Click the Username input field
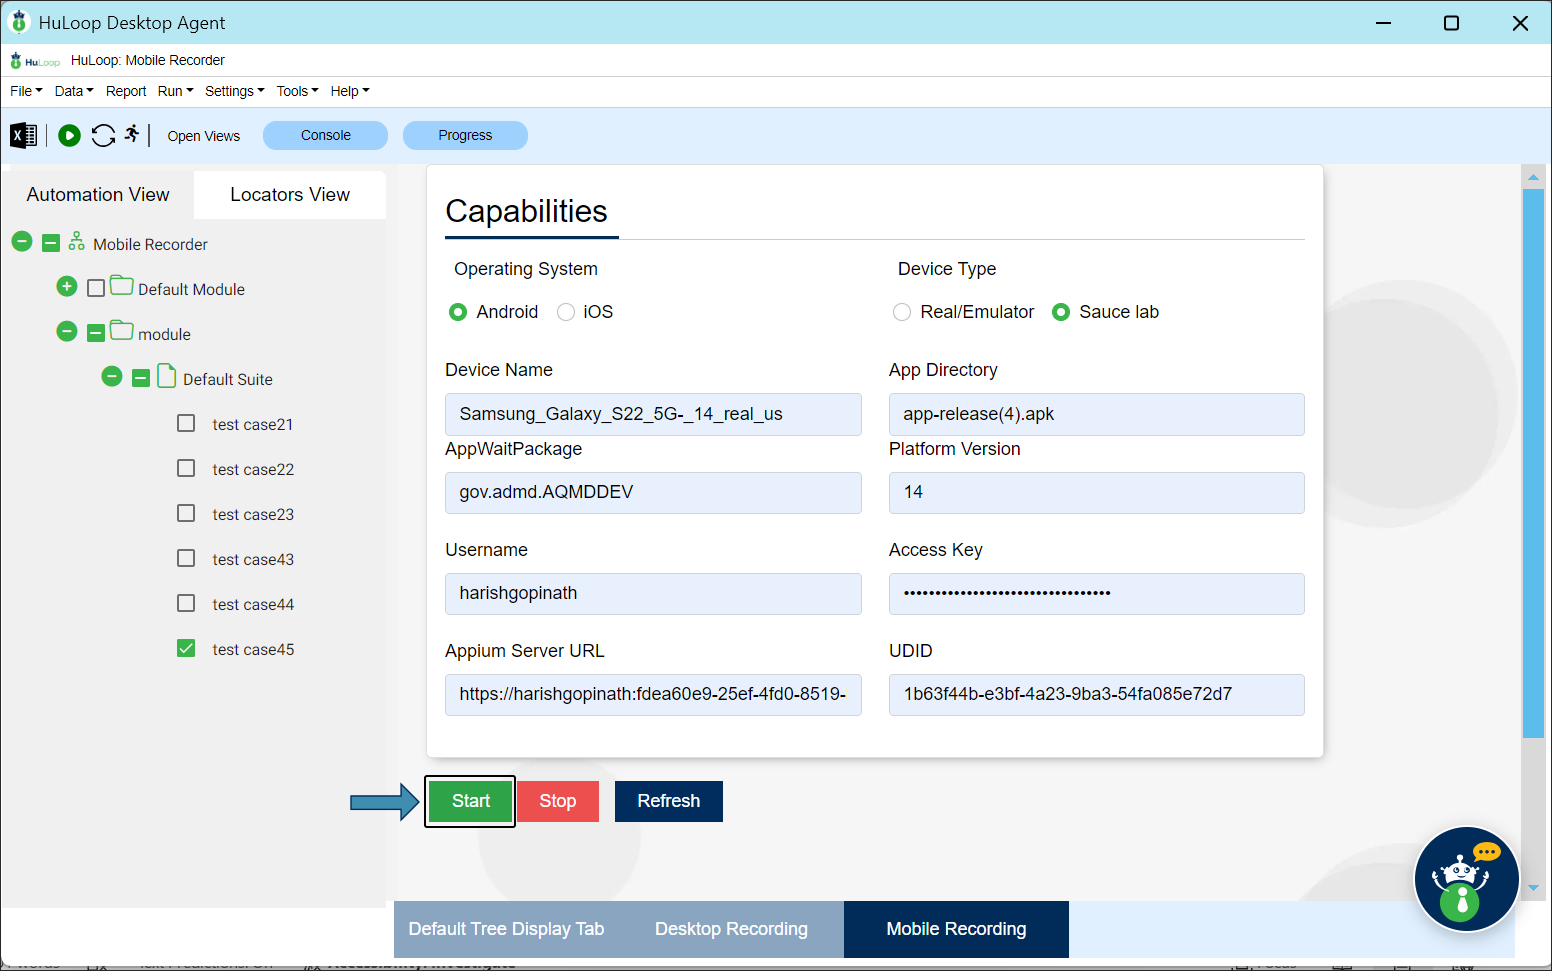The width and height of the screenshot is (1552, 971). (x=653, y=594)
